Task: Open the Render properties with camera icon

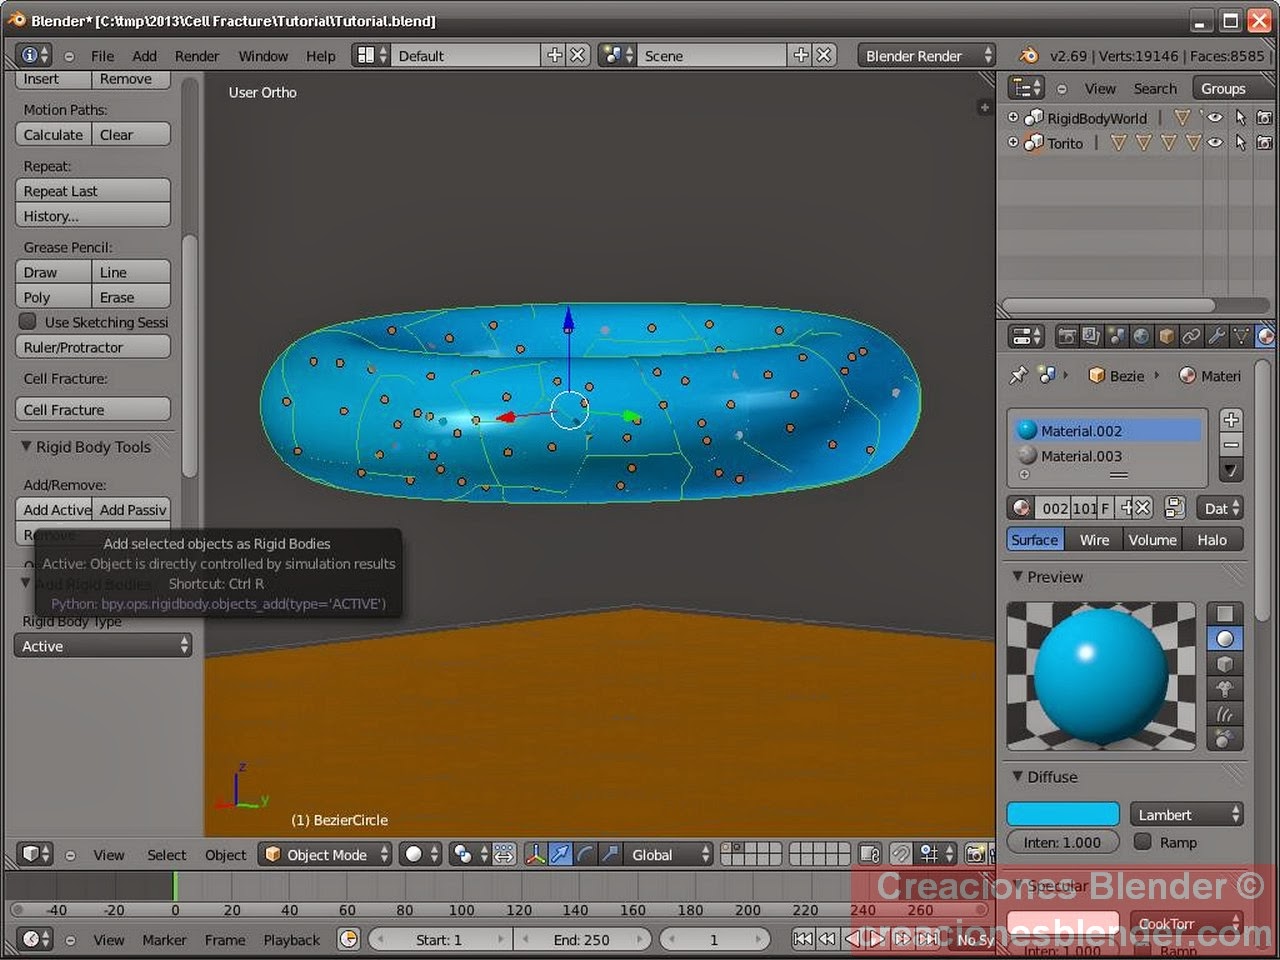Action: pos(1068,336)
